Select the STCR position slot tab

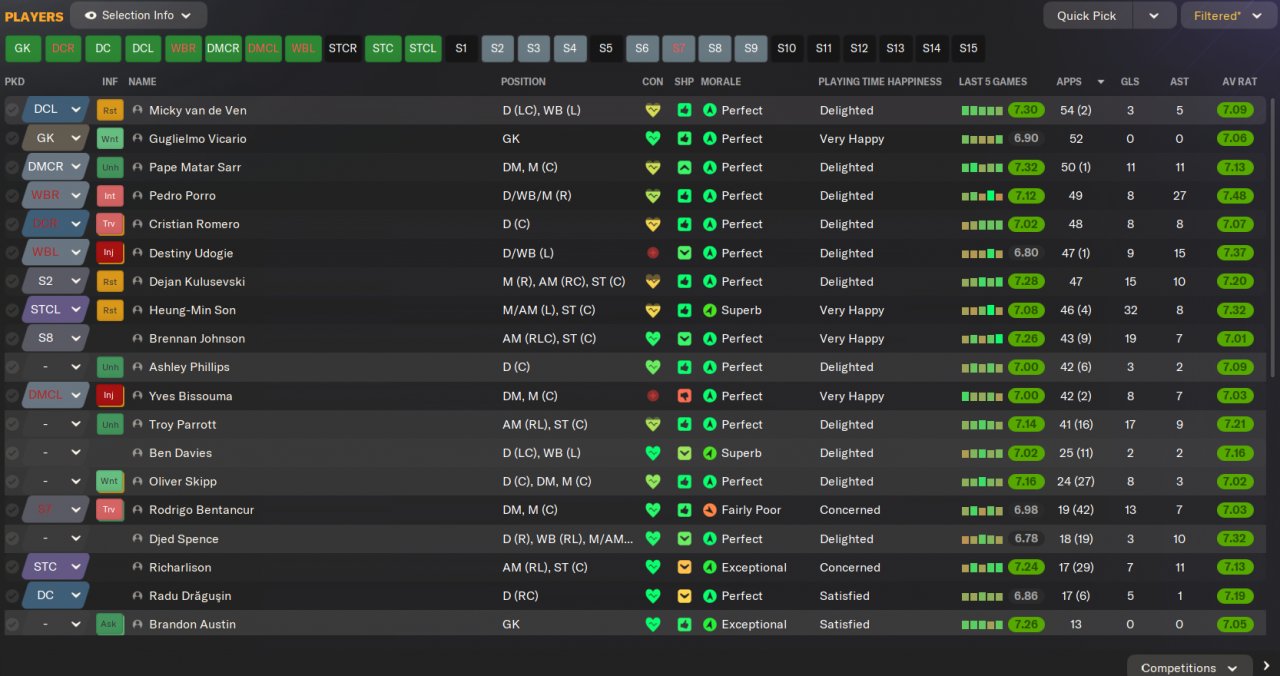pos(343,48)
